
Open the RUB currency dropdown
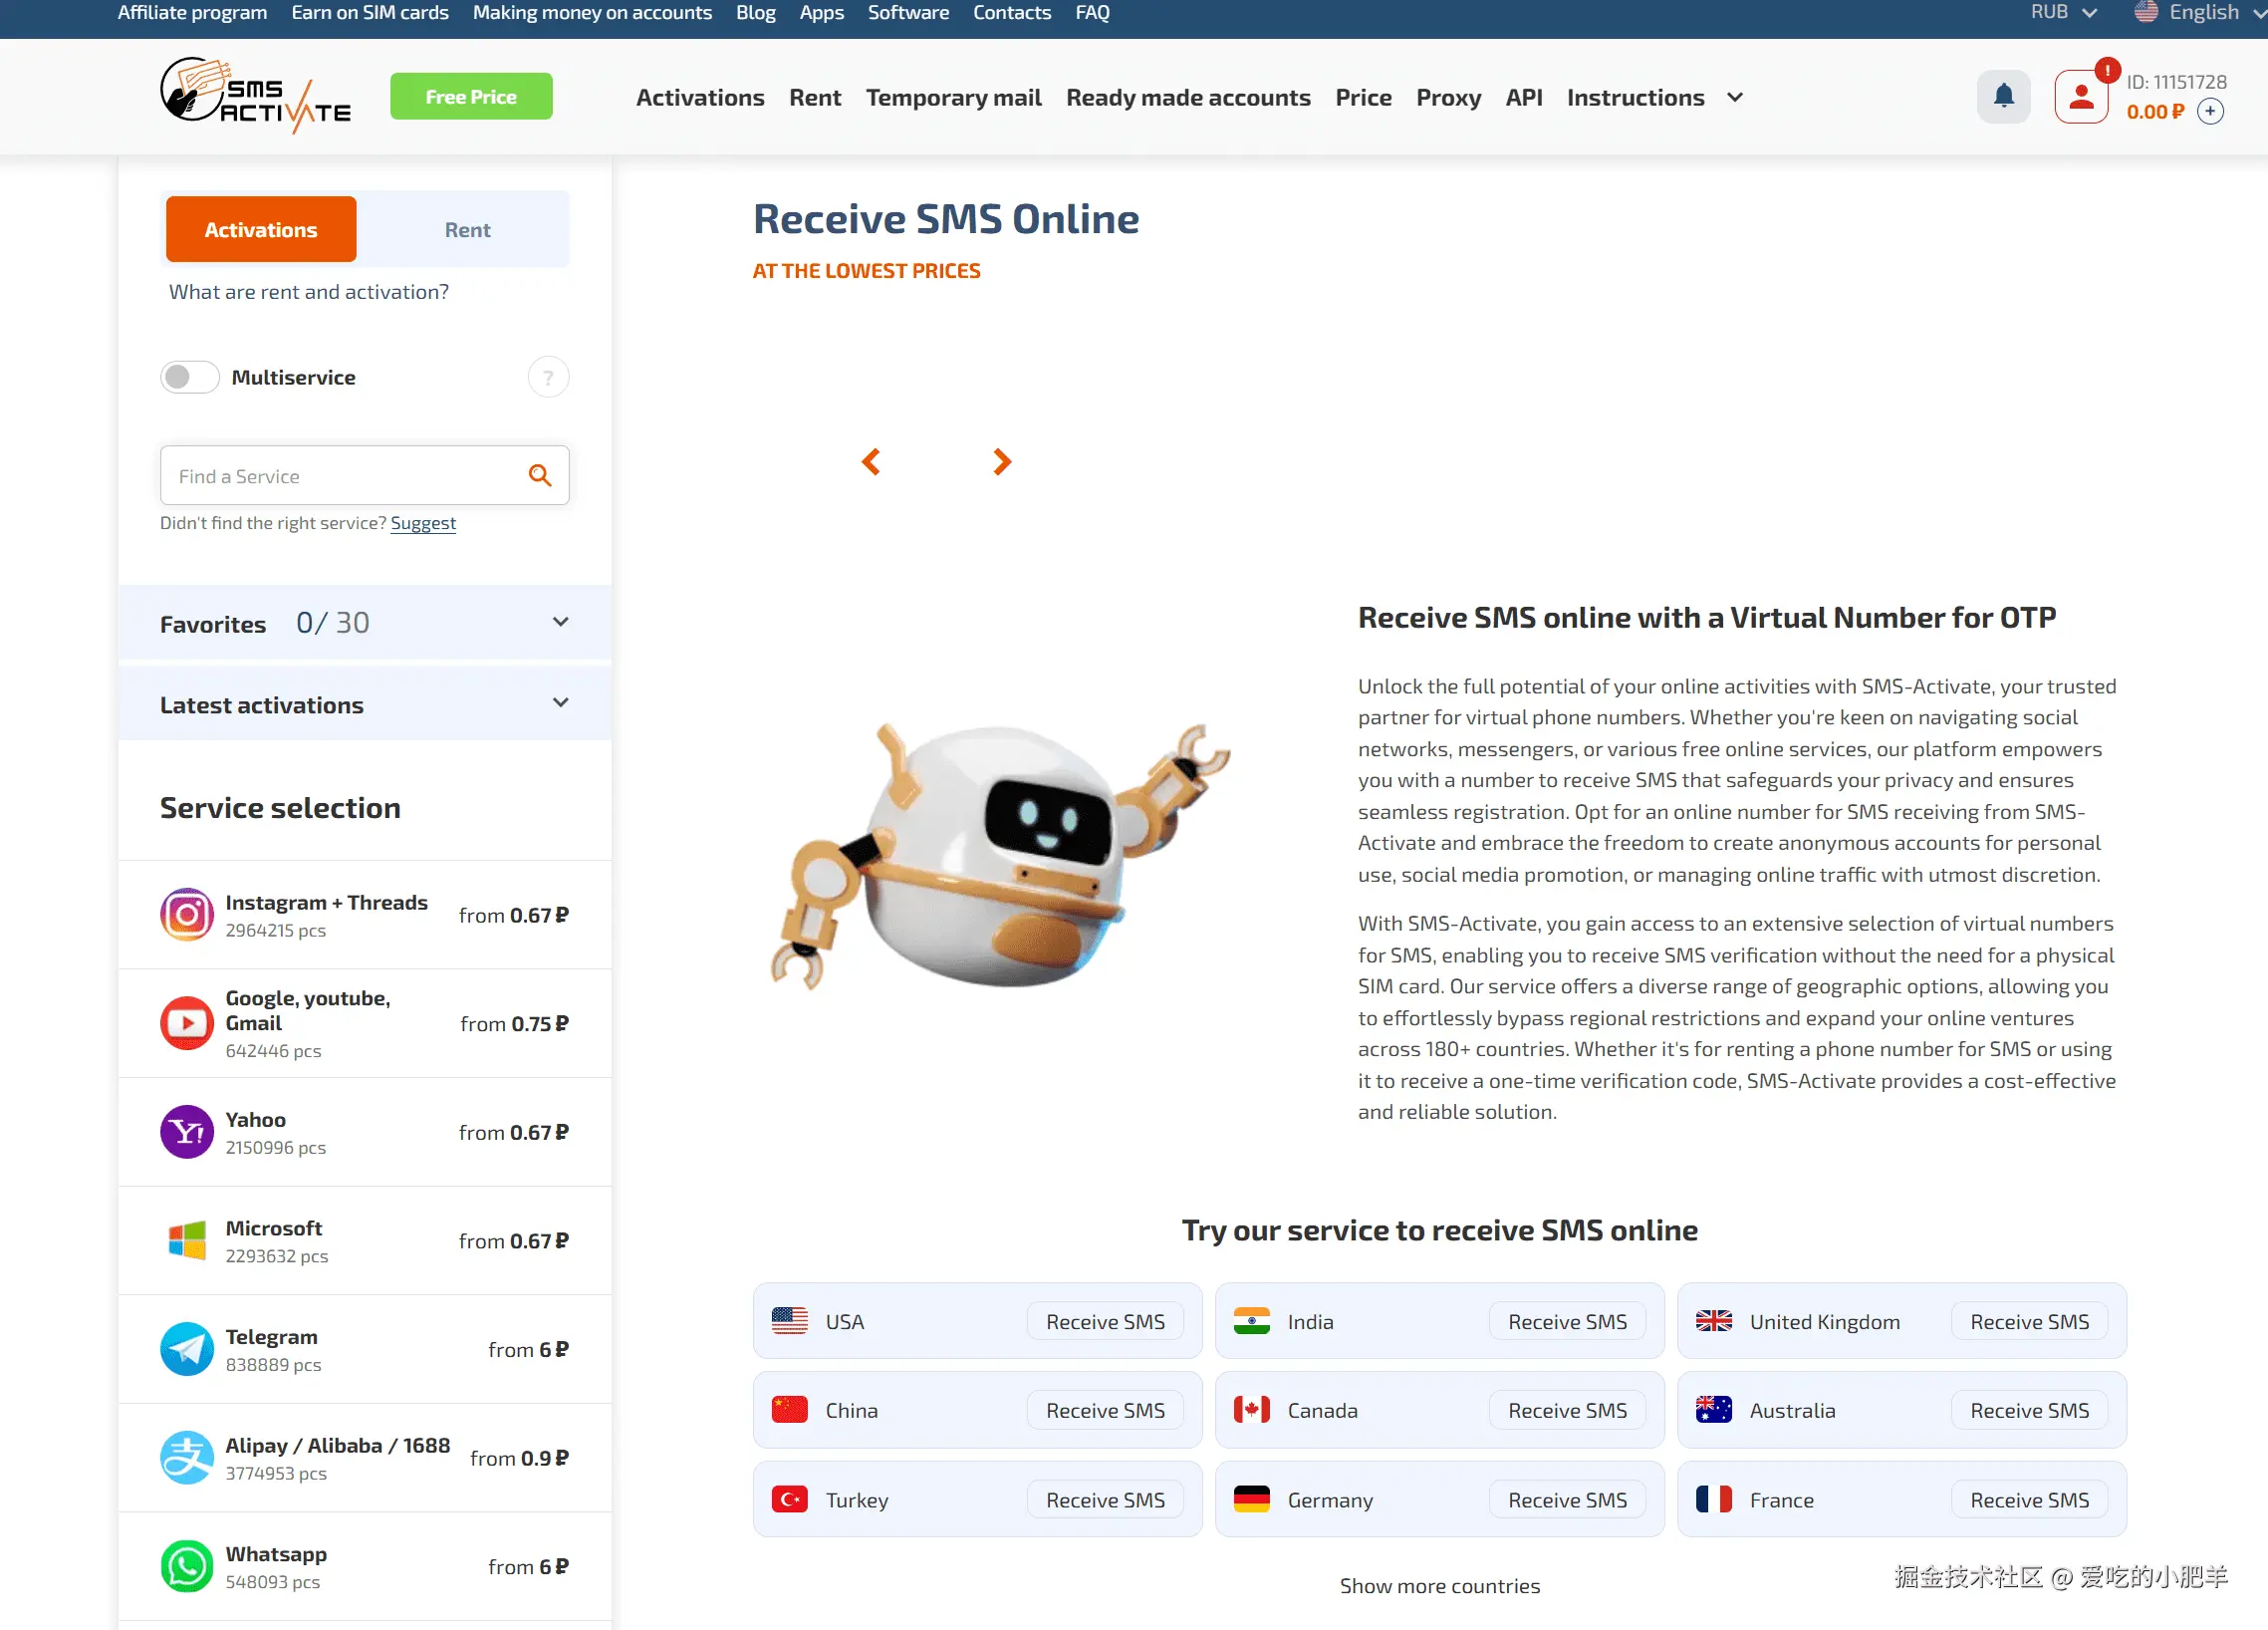click(x=2062, y=13)
